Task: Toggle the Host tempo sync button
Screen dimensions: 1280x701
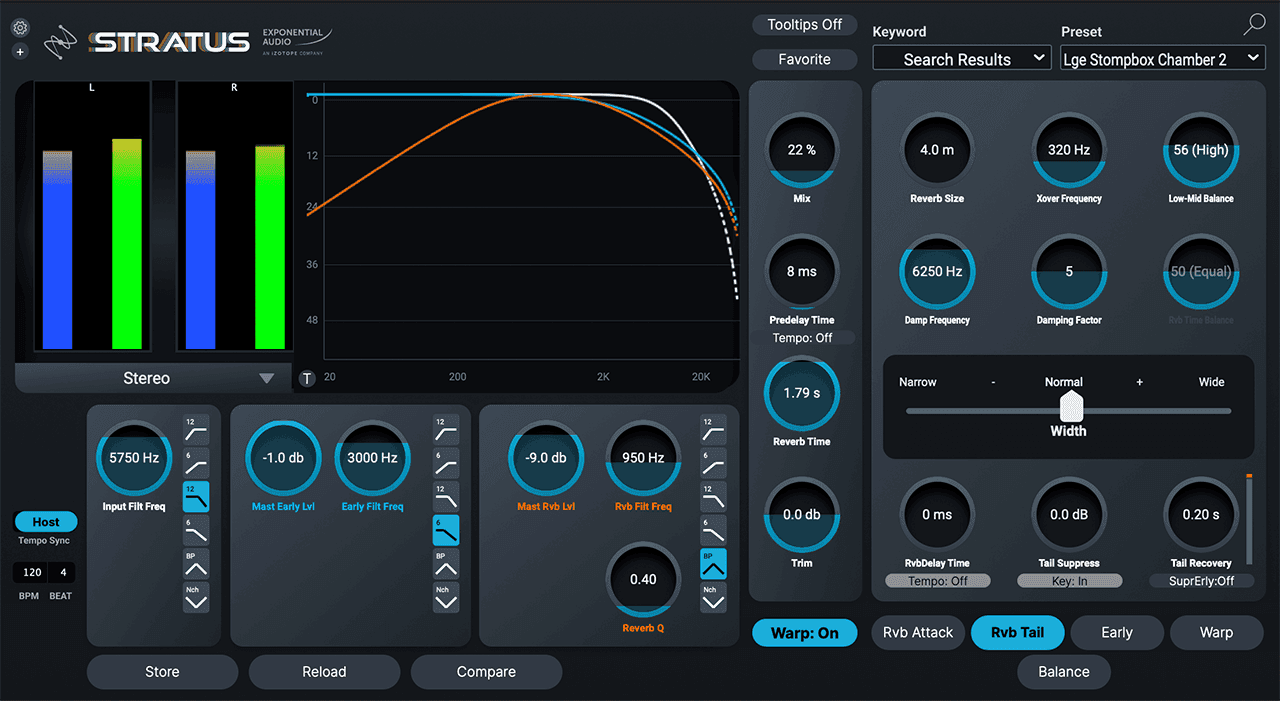Action: pos(46,522)
